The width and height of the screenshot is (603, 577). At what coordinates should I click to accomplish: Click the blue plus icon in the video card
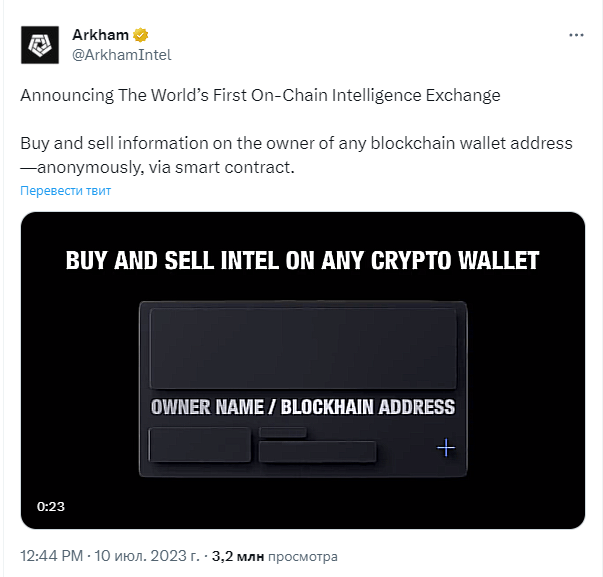click(446, 447)
